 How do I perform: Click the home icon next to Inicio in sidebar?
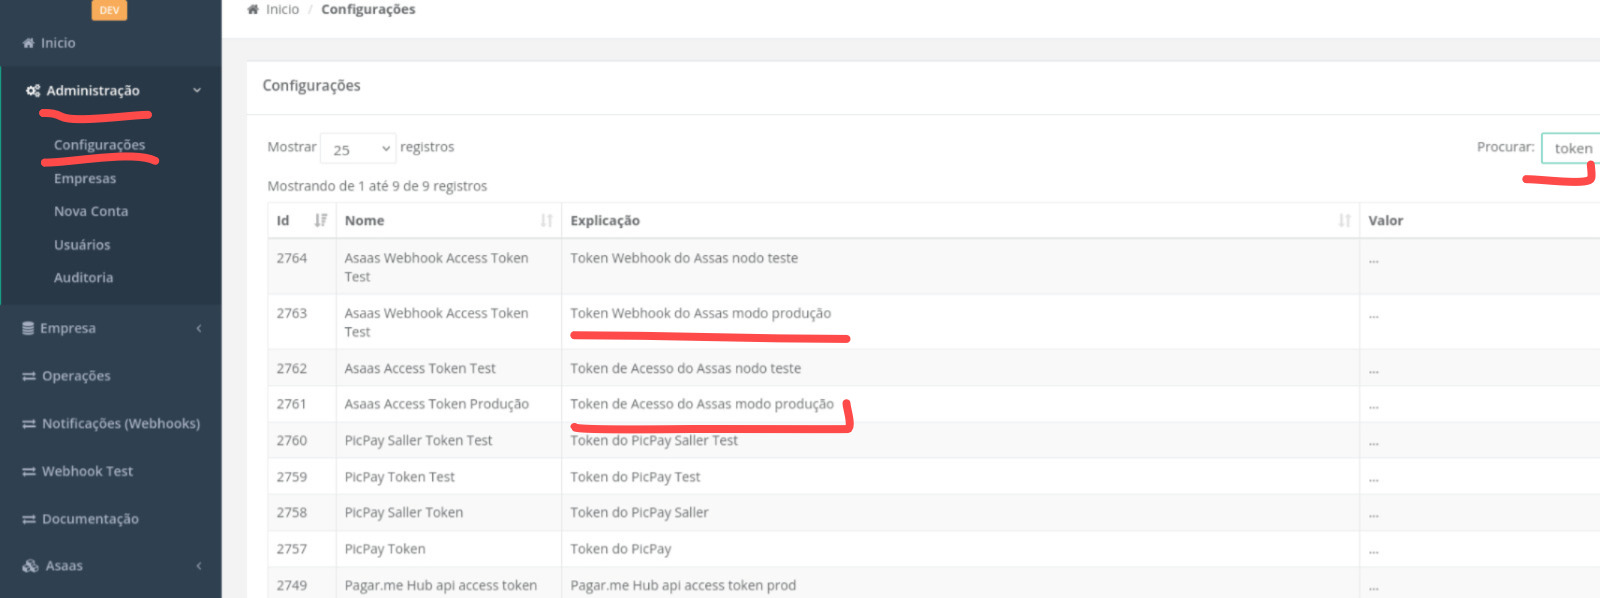pyautogui.click(x=28, y=43)
